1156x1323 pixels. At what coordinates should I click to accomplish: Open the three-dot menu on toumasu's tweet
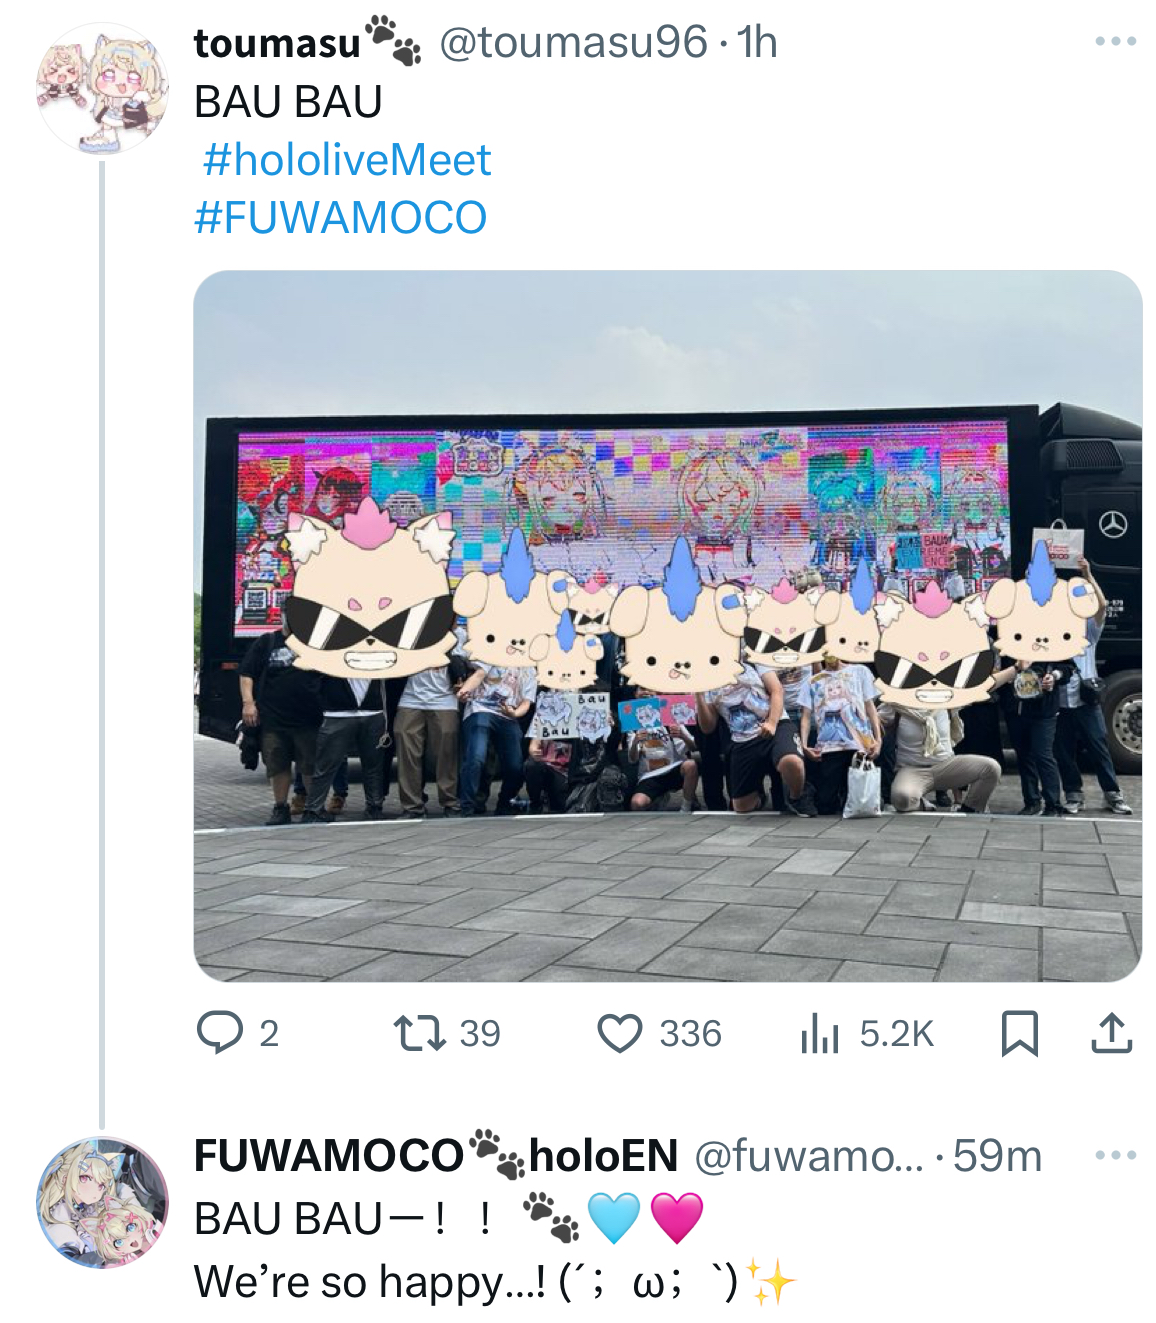pyautogui.click(x=1115, y=42)
